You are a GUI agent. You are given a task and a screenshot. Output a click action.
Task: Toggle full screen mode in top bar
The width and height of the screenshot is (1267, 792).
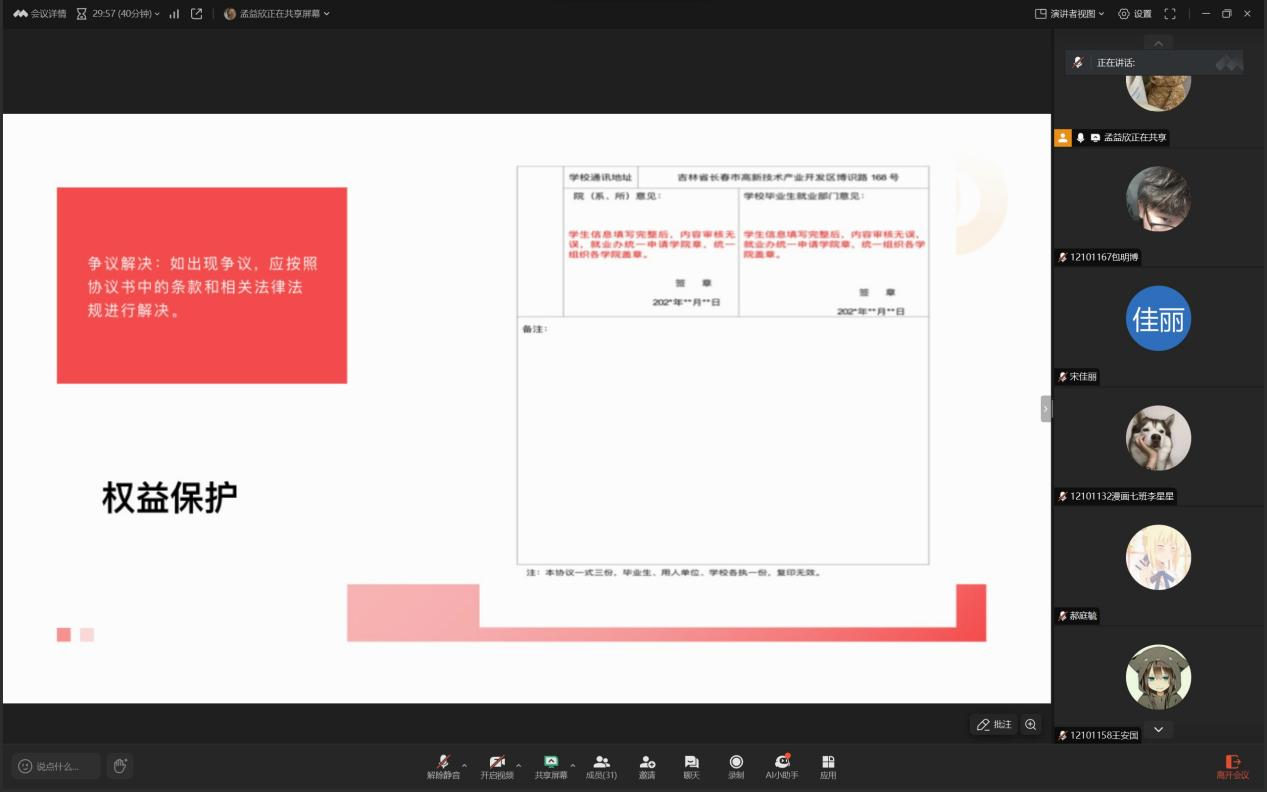(x=1170, y=14)
